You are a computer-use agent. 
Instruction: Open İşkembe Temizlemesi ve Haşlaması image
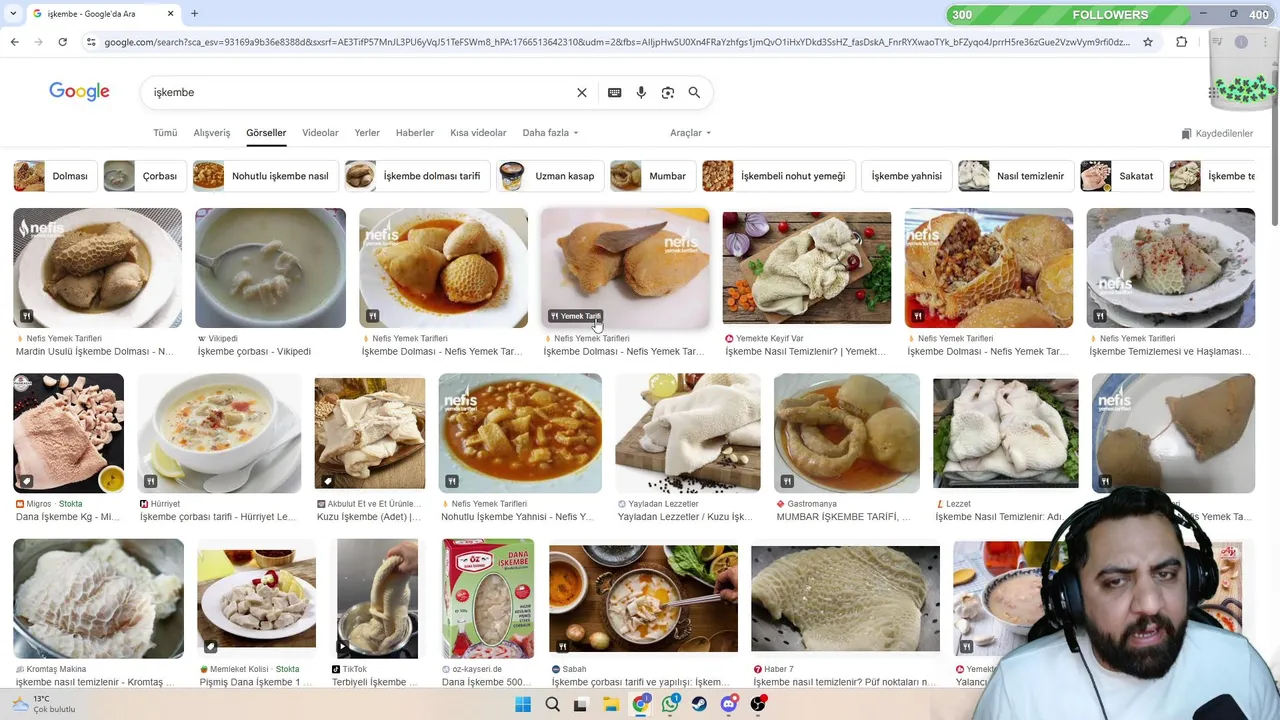pyautogui.click(x=1170, y=268)
